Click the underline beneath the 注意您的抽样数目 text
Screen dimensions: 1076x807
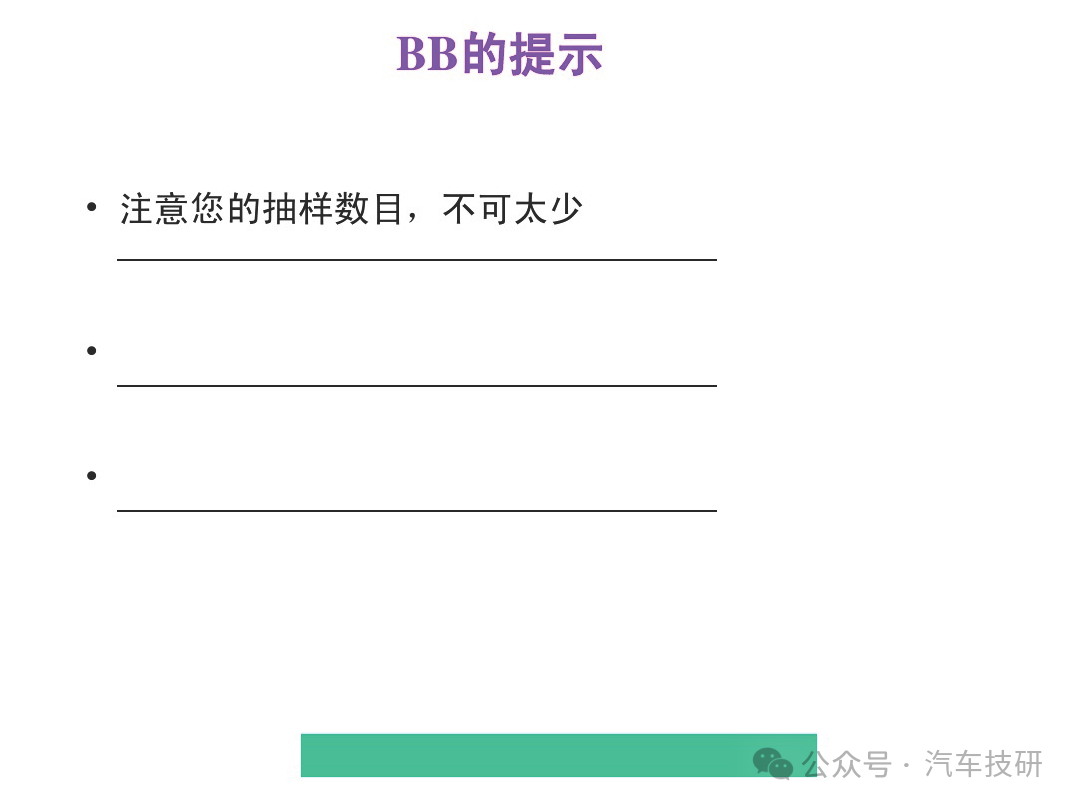(x=417, y=259)
